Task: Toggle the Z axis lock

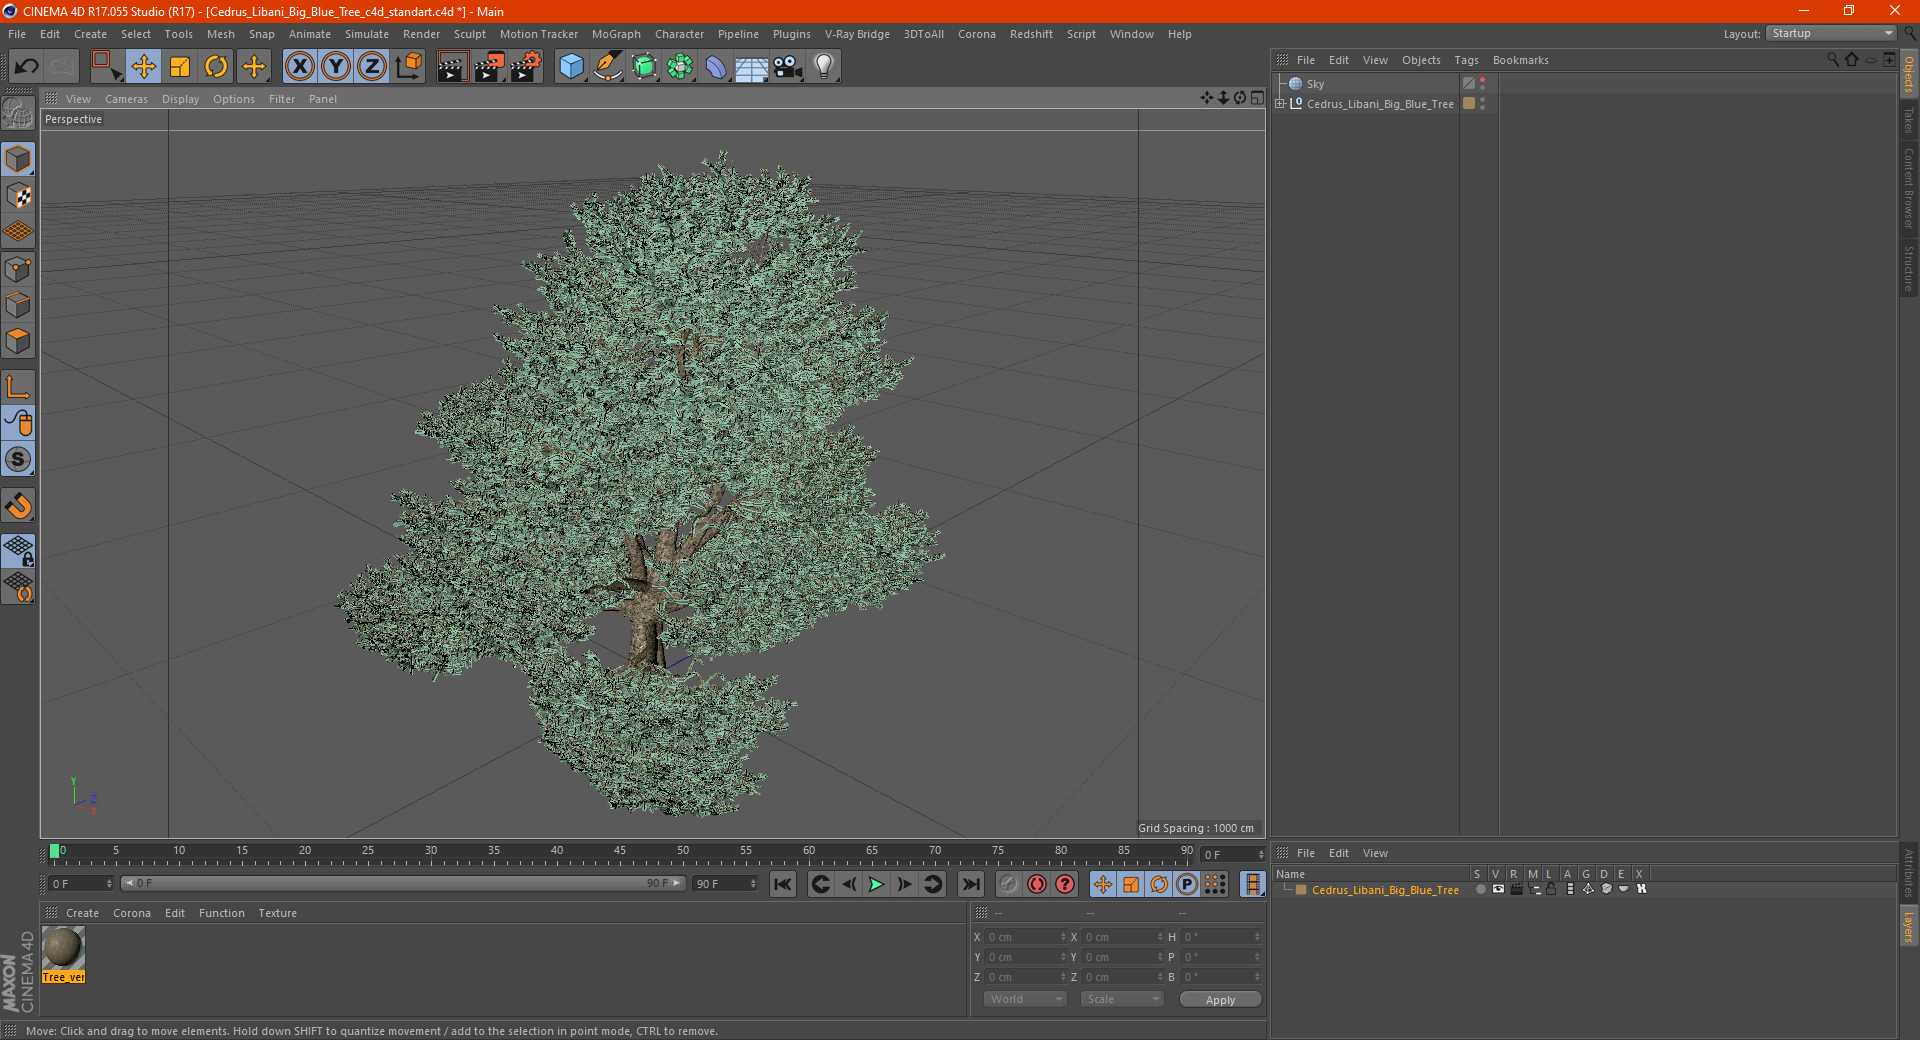Action: tap(372, 67)
